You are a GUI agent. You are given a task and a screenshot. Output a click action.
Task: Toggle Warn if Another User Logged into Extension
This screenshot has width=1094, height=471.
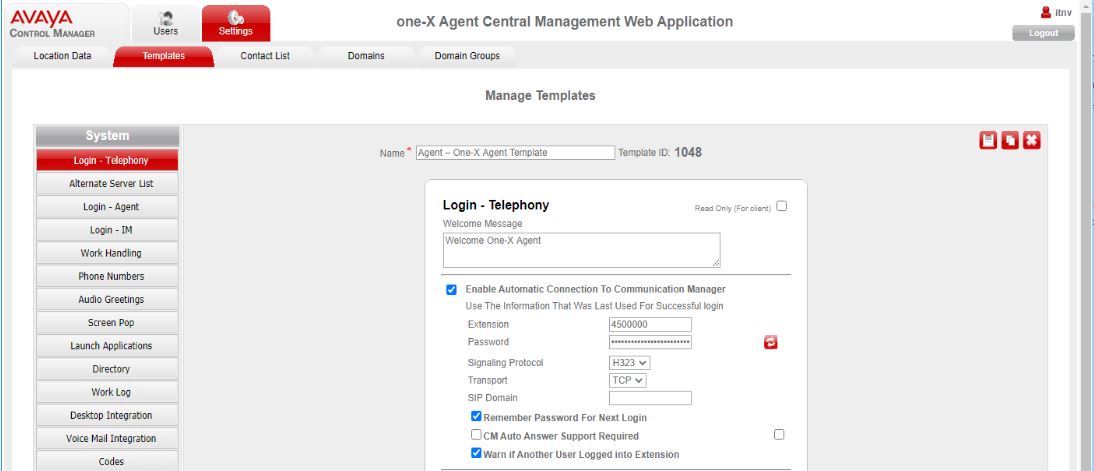476,453
